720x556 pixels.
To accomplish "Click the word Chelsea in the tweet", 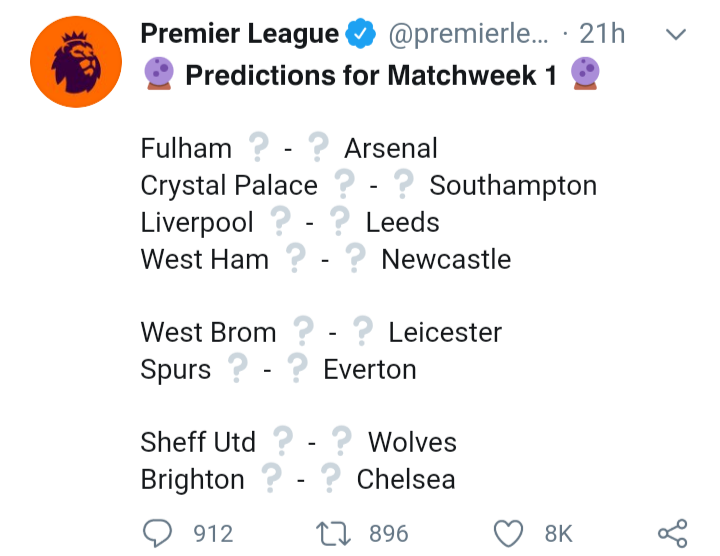I will click(405, 480).
